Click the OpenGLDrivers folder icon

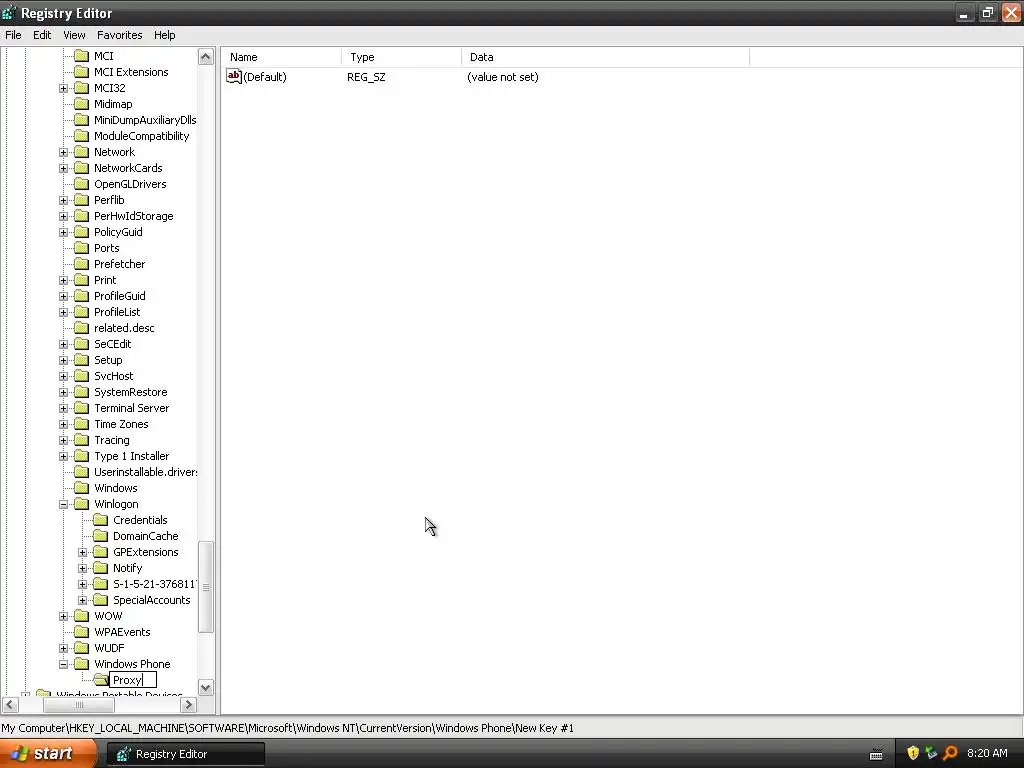tap(82, 184)
